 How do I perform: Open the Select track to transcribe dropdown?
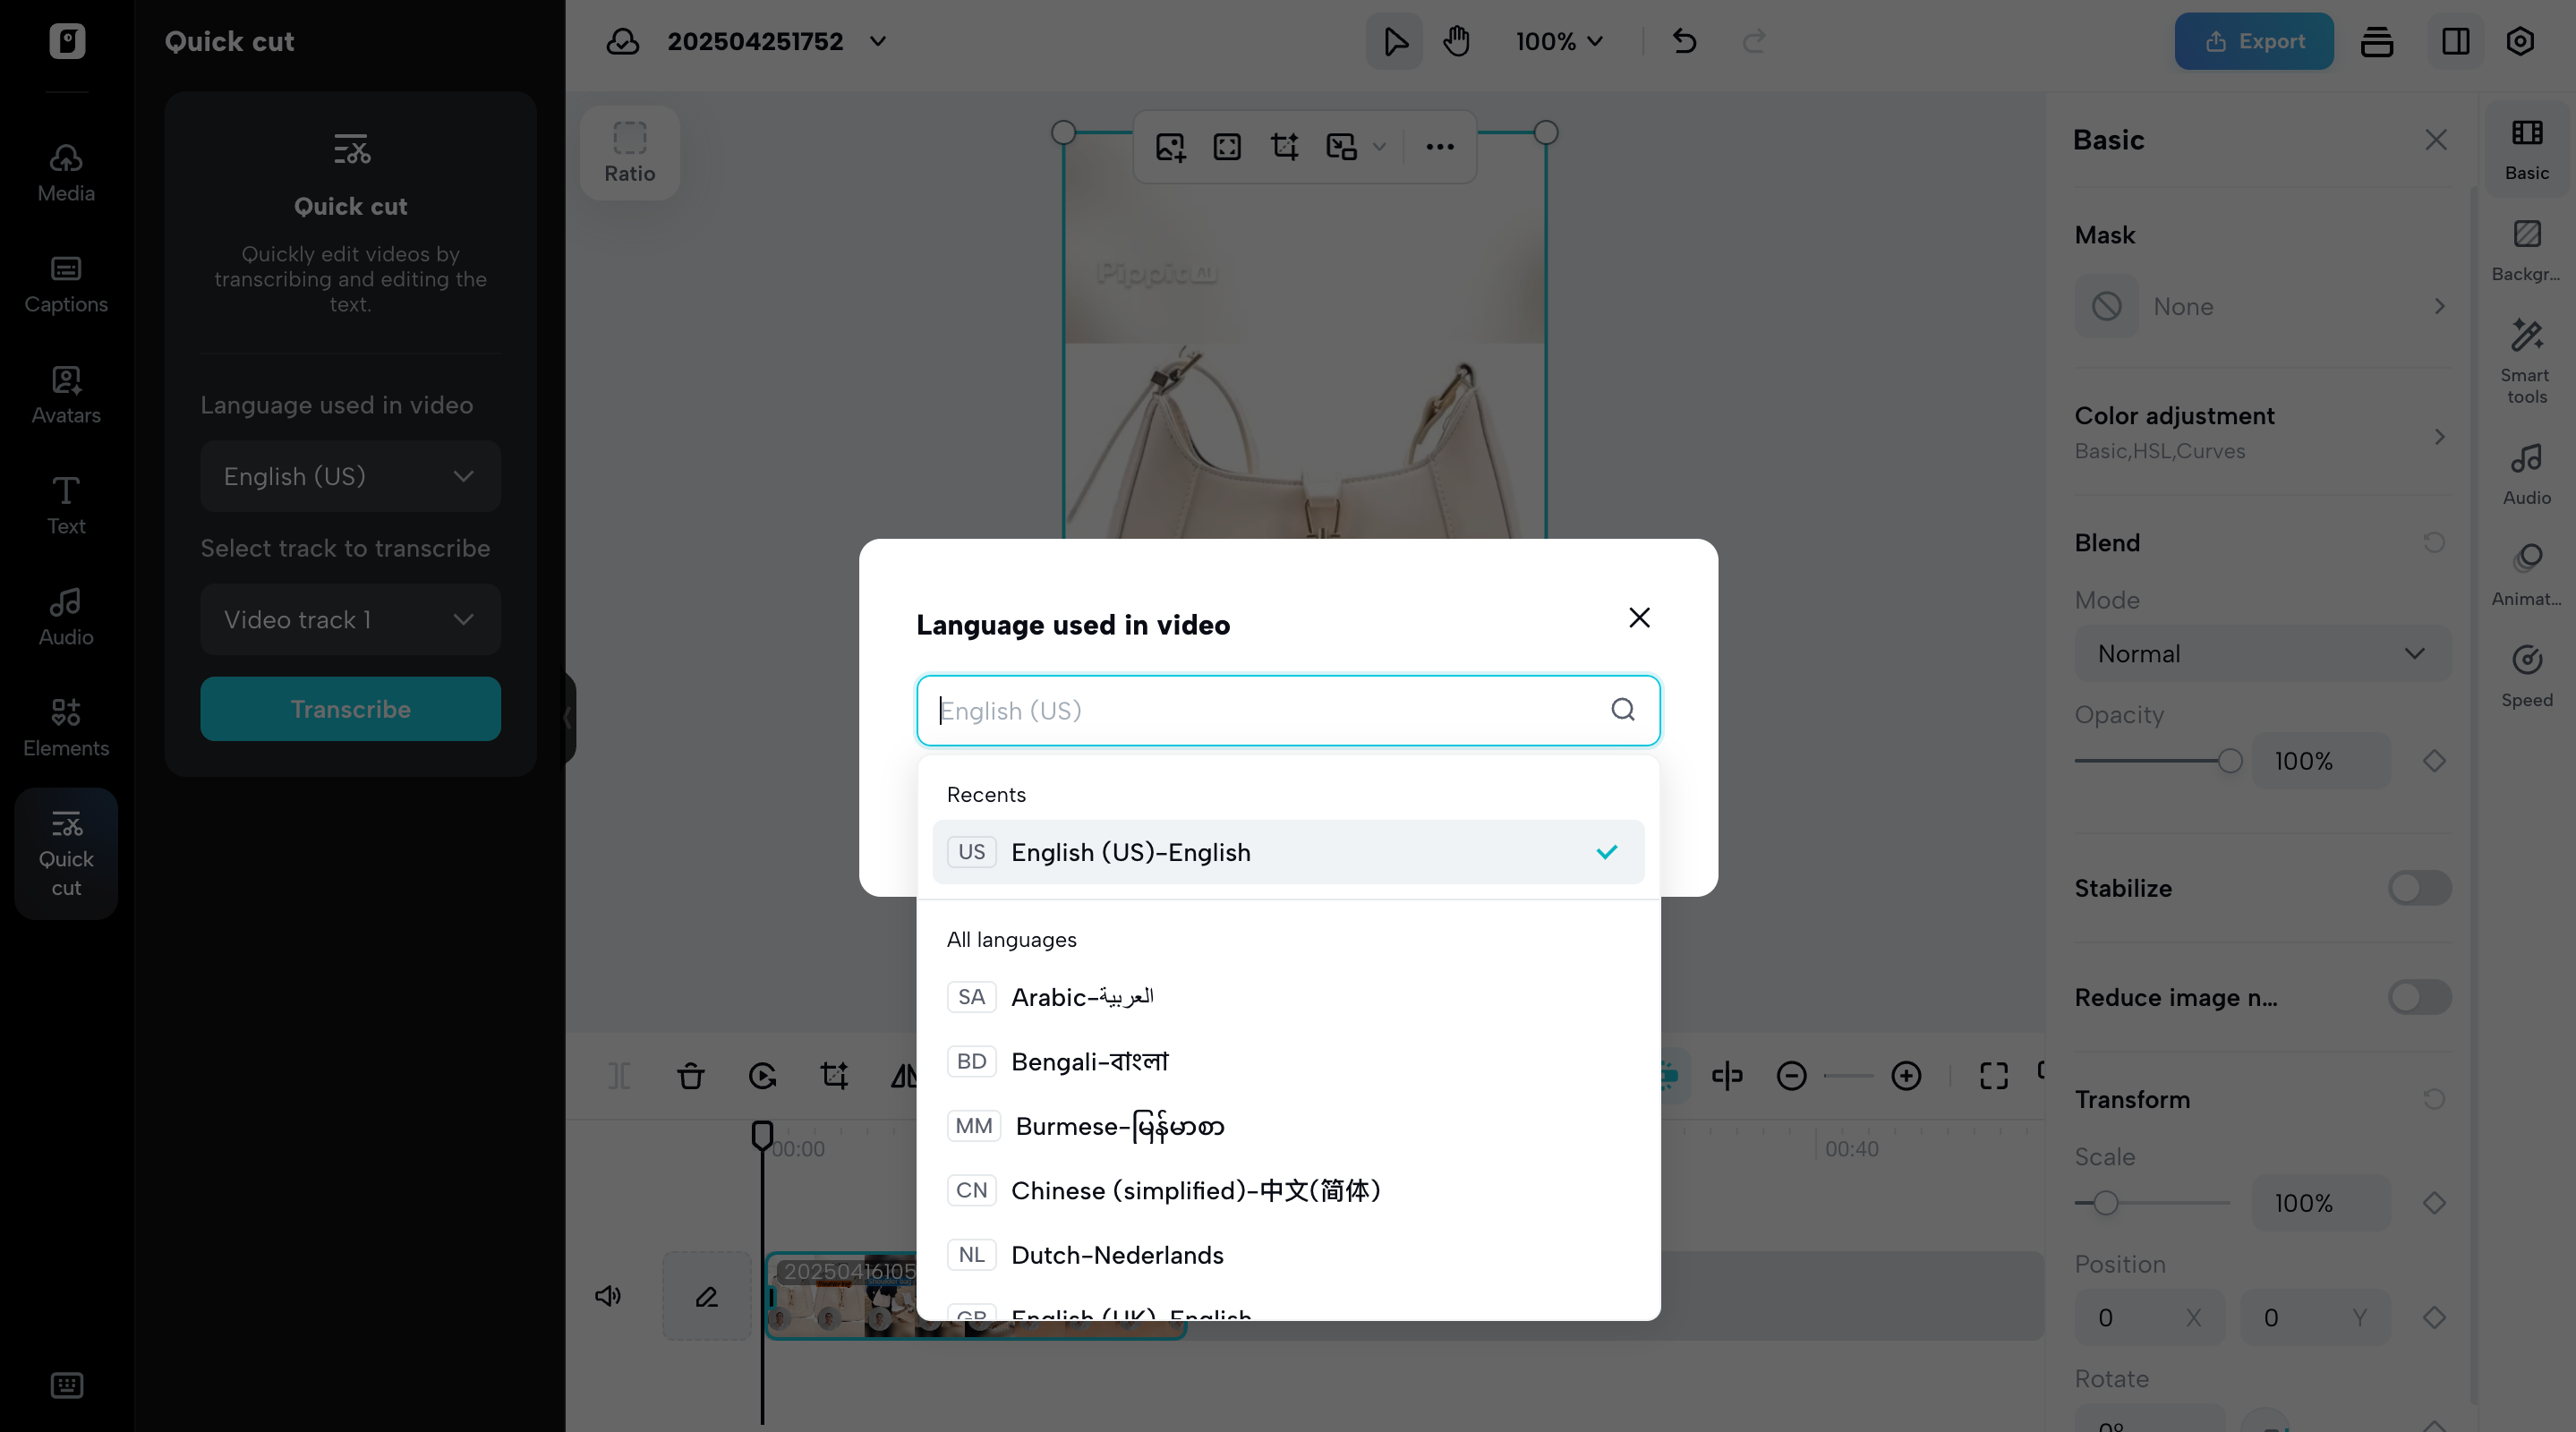coord(349,619)
